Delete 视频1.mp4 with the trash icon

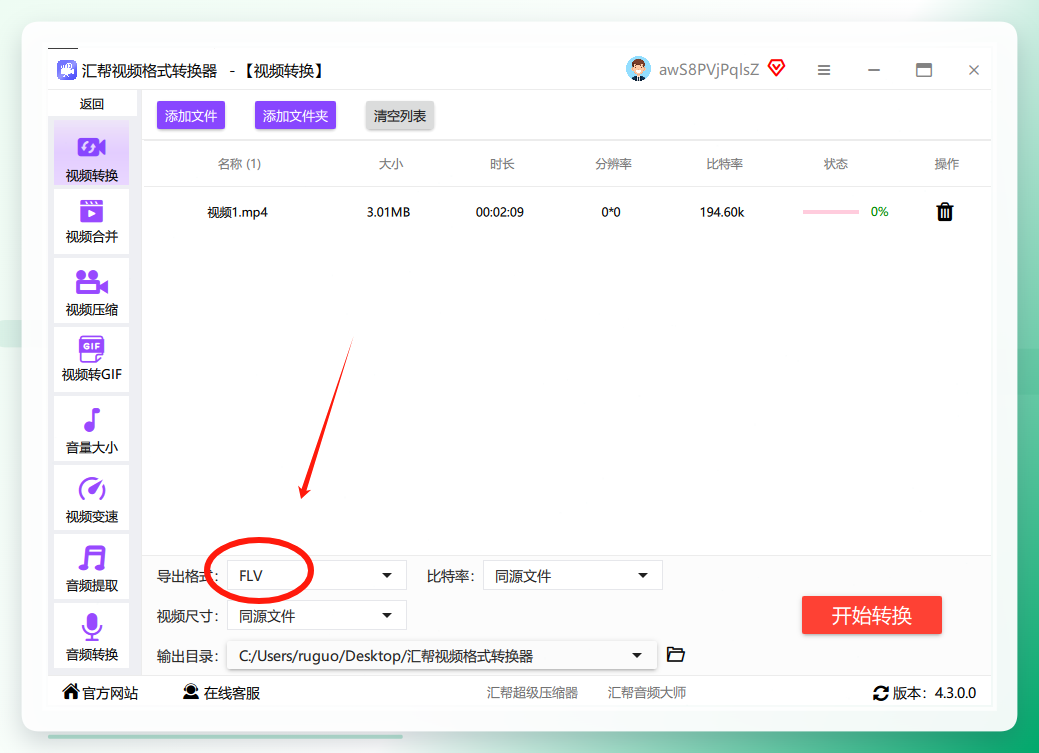pyautogui.click(x=945, y=212)
